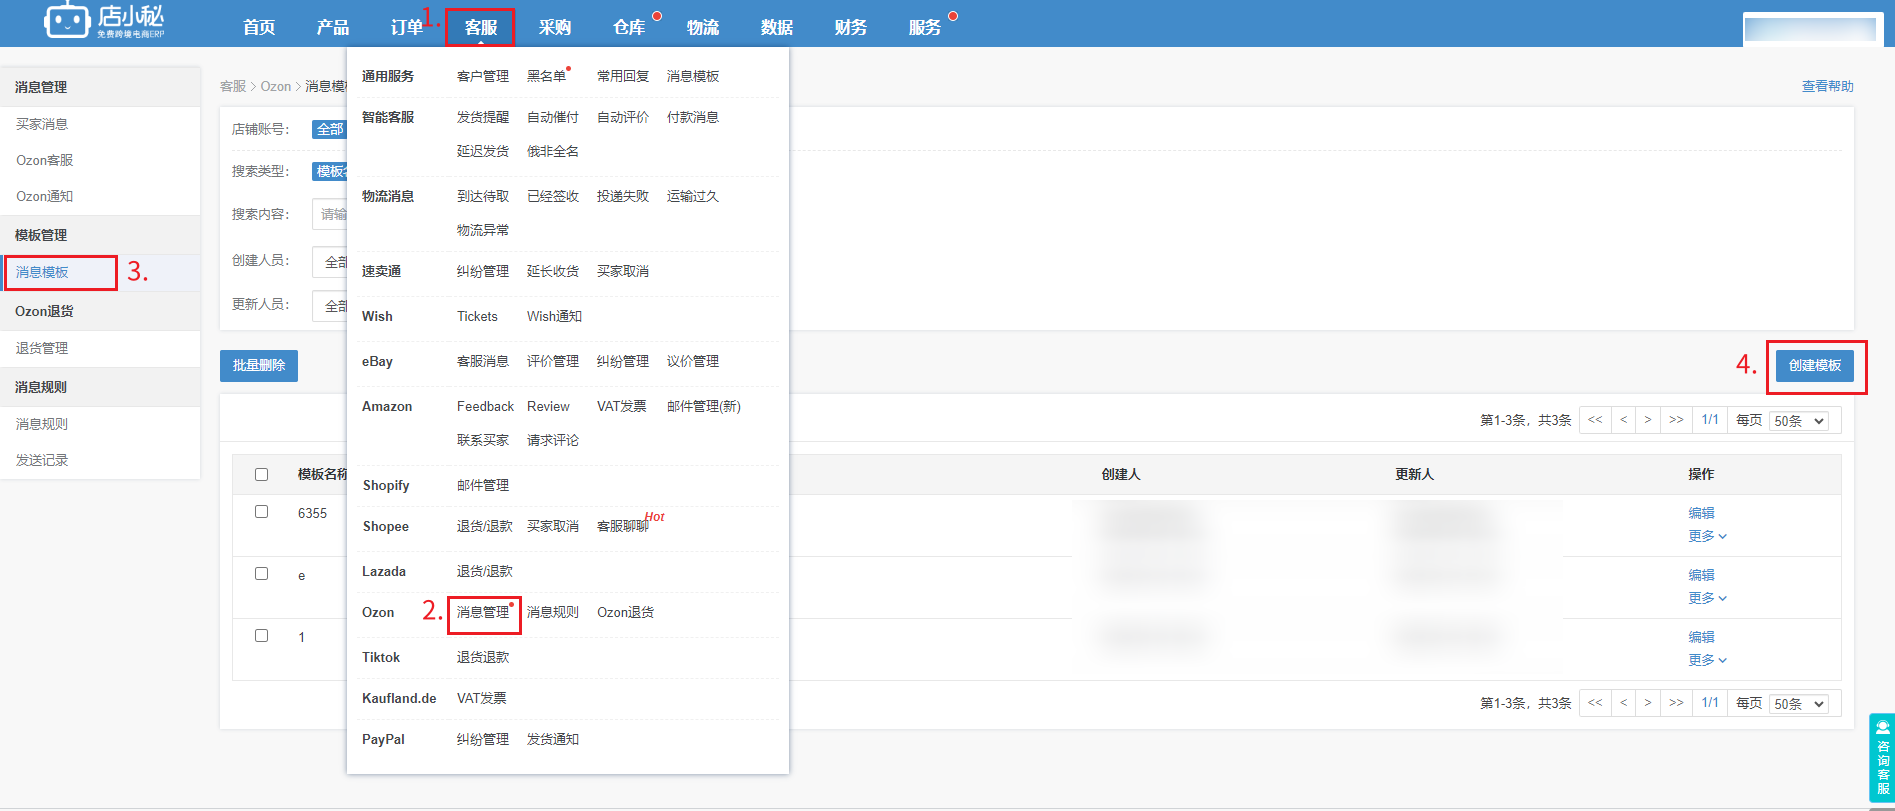The width and height of the screenshot is (1895, 811).
Task: Select 发送记录 in the sidebar
Action: click(42, 460)
